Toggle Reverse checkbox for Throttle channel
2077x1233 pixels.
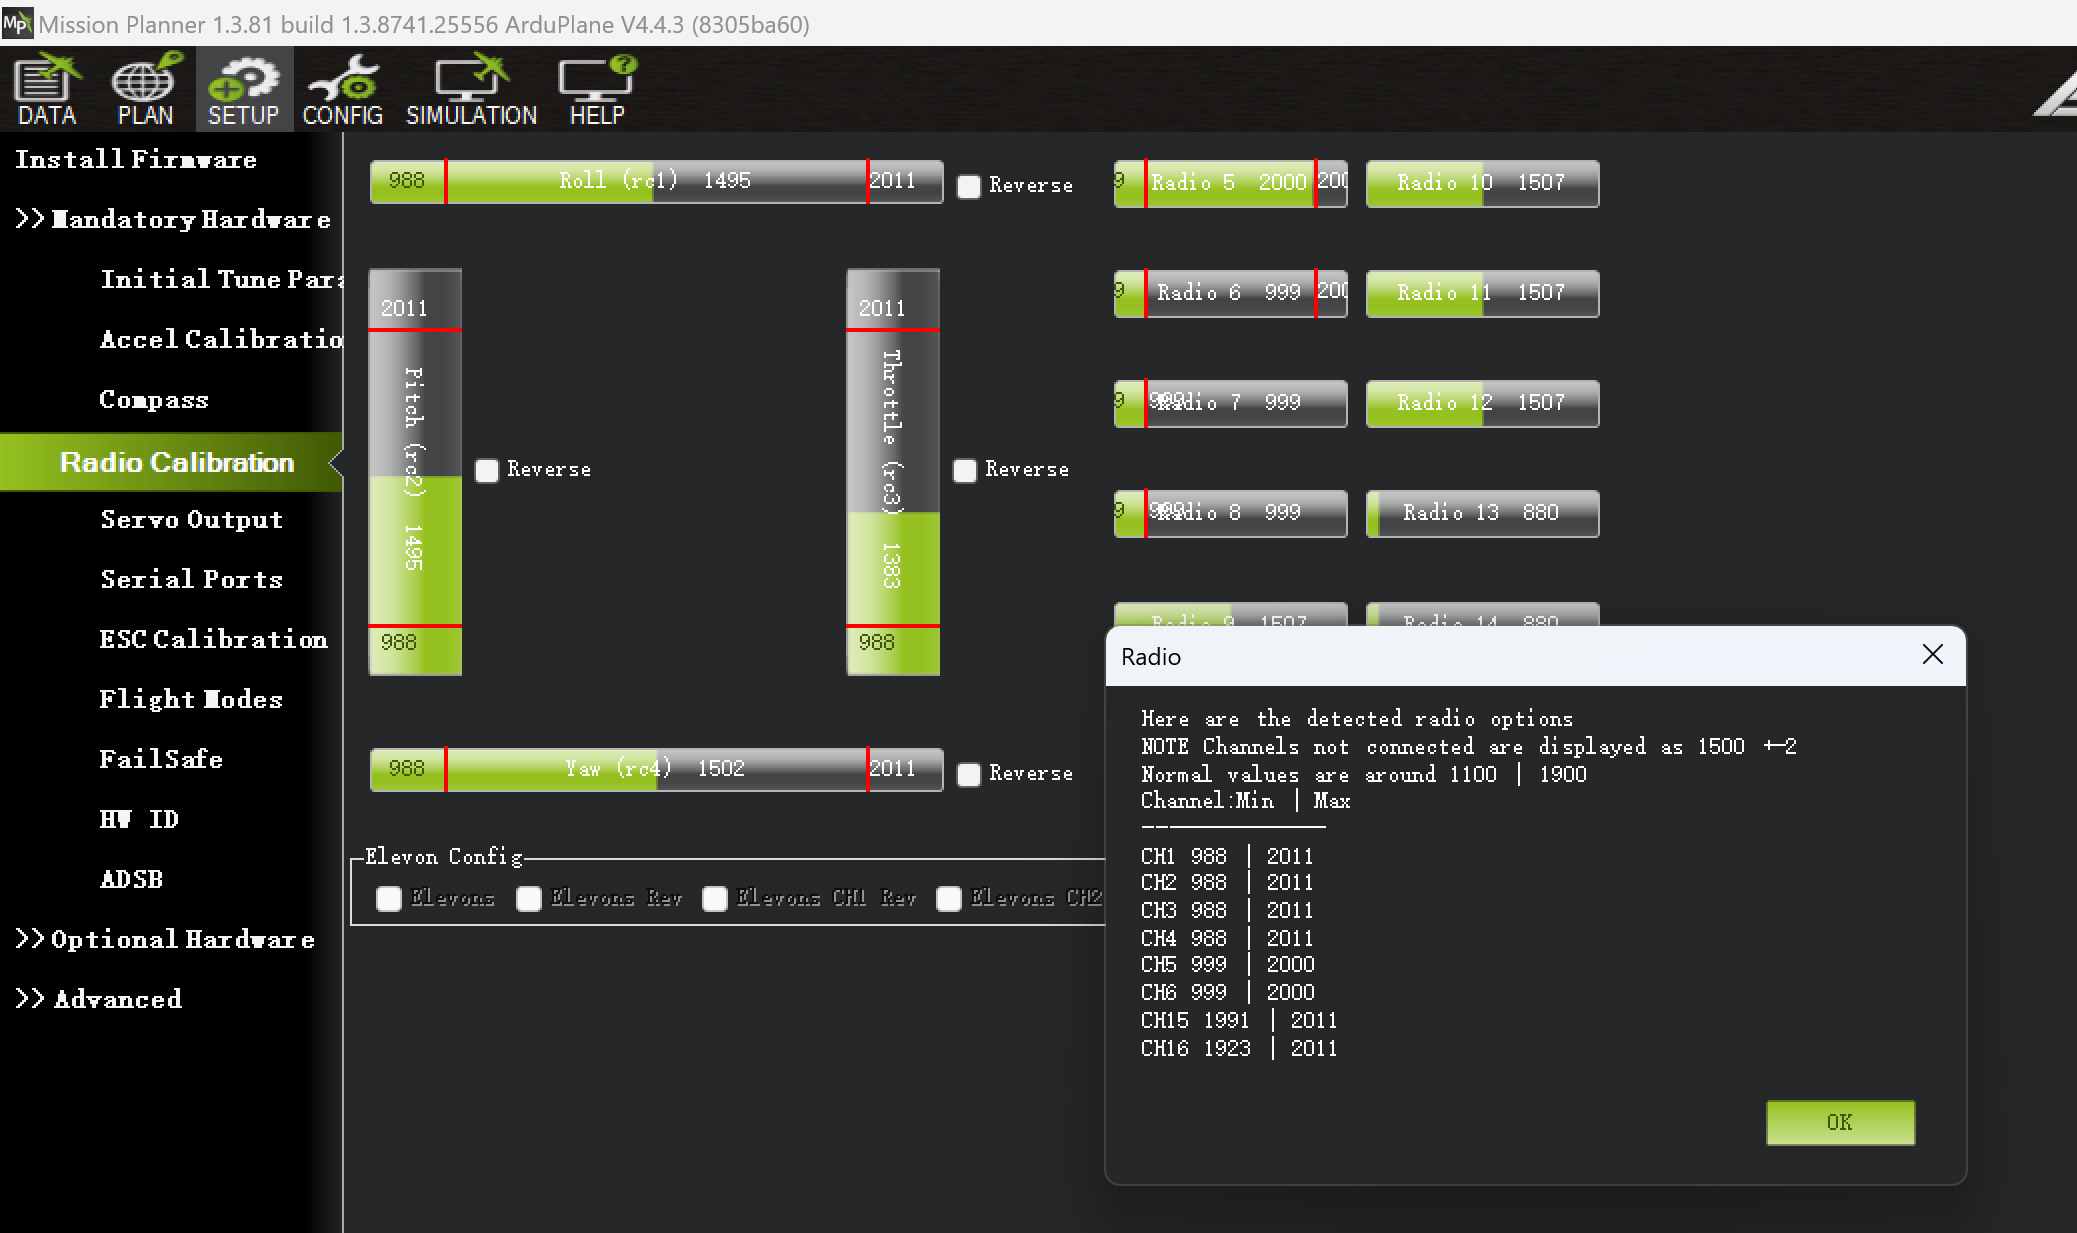[x=964, y=470]
